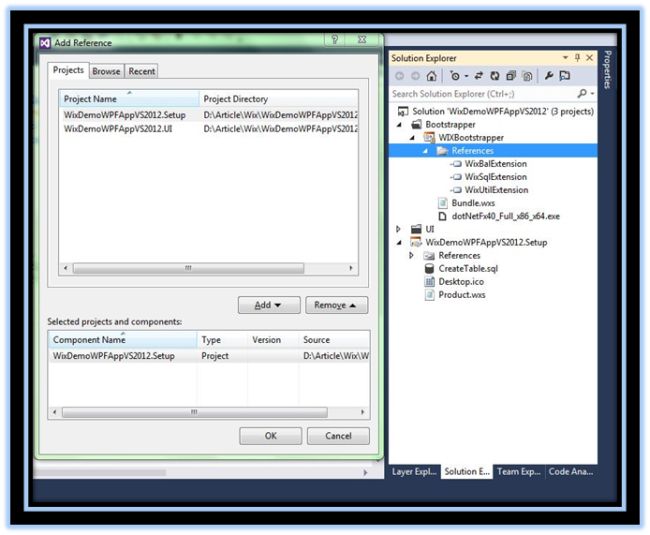Image resolution: width=650 pixels, height=535 pixels.
Task: Switch to the Team Explorer bottom tab
Action: pyautogui.click(x=519, y=472)
